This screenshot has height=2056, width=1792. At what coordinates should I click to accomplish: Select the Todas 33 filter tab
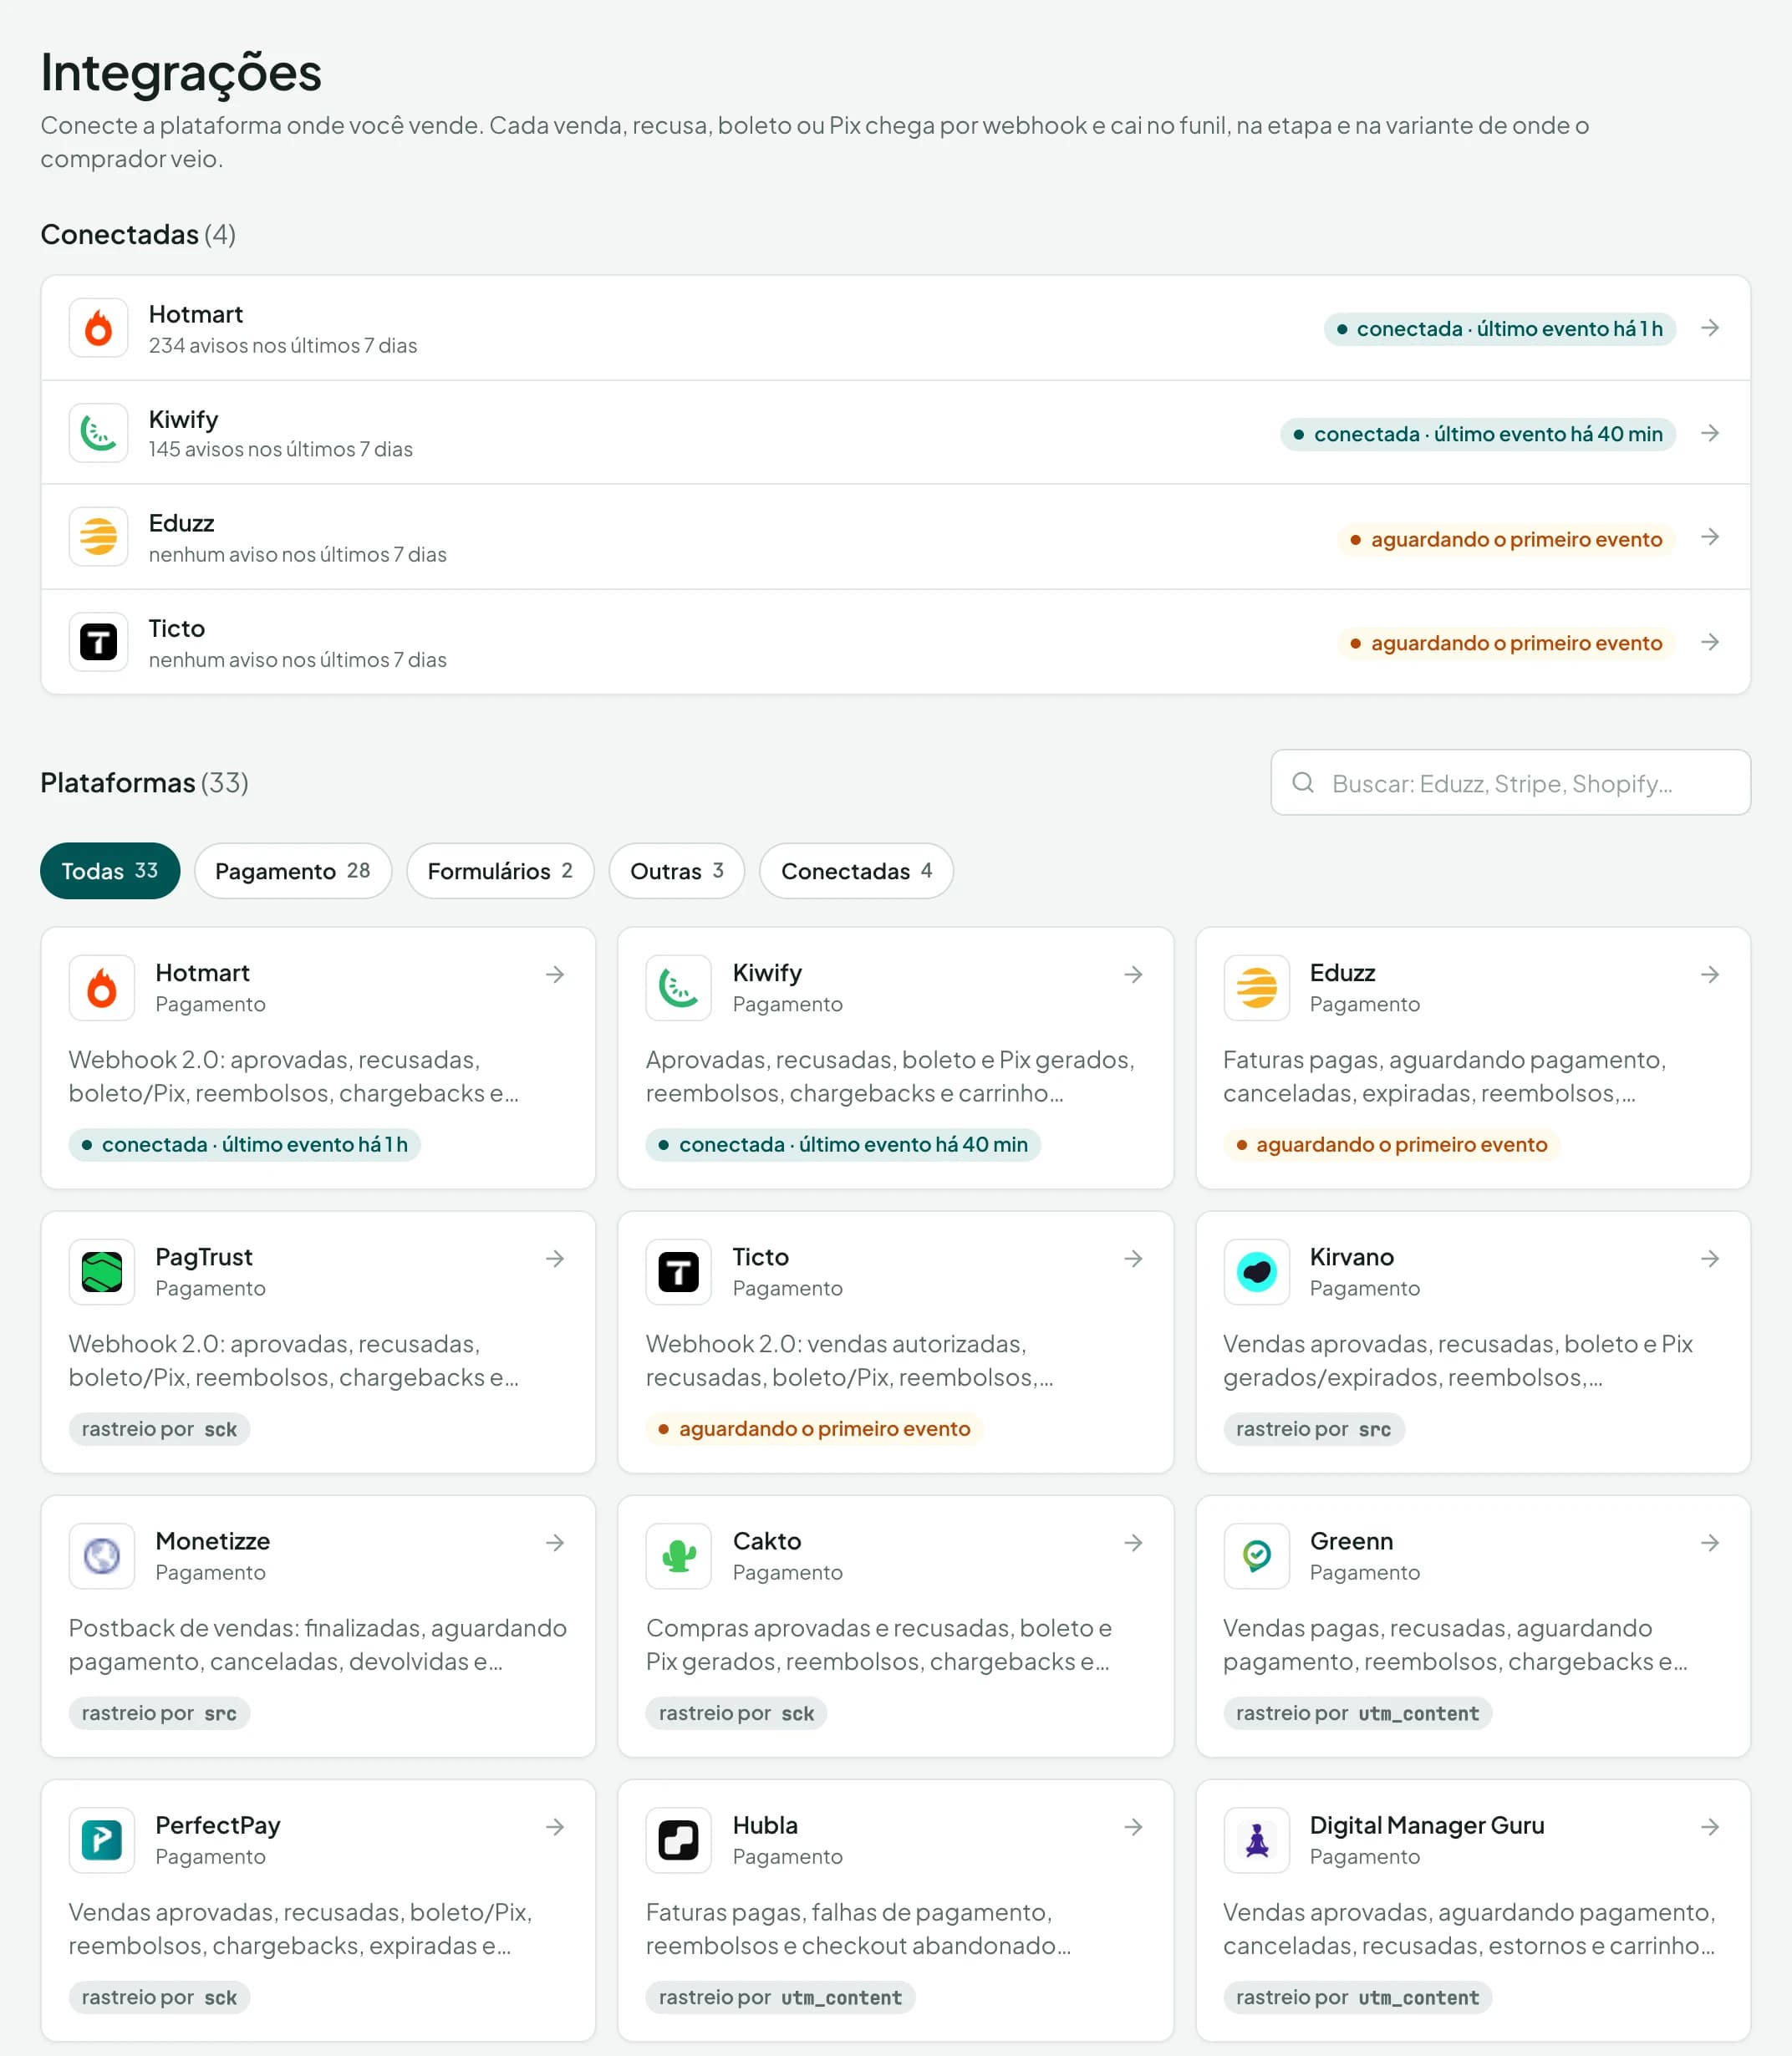[x=110, y=871]
